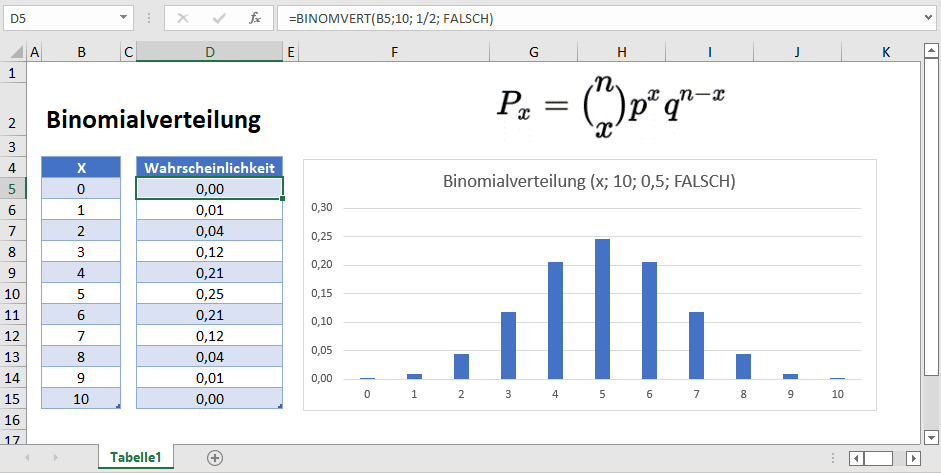Image resolution: width=941 pixels, height=473 pixels.
Task: Click the tab-bar resize dots handle
Action: coord(833,459)
